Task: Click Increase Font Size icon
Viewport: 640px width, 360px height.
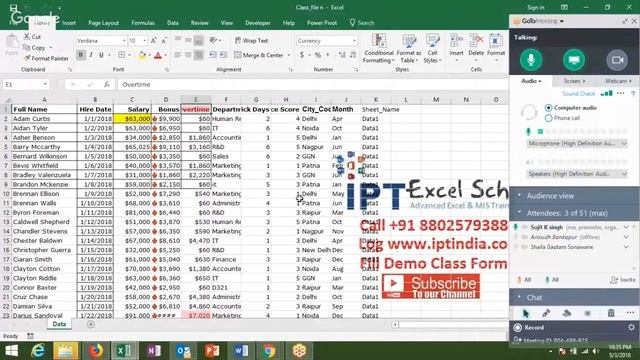Action: (153, 41)
